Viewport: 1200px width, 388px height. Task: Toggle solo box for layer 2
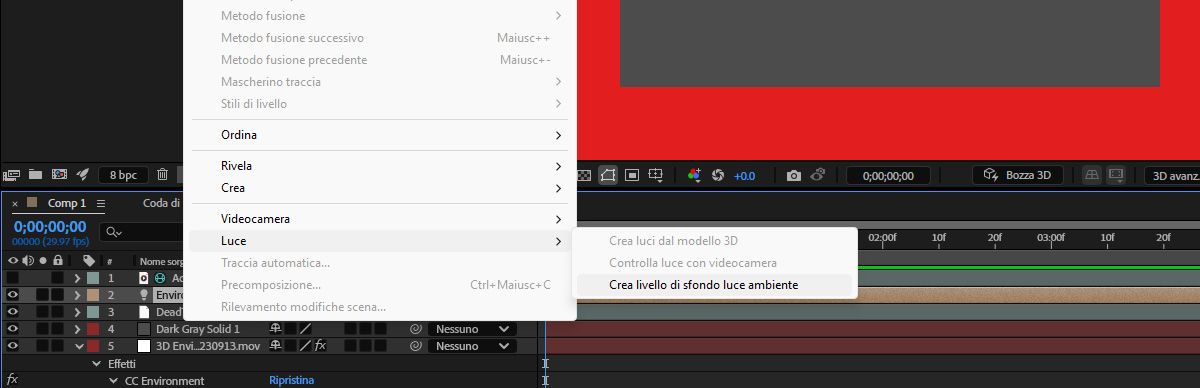tap(42, 295)
